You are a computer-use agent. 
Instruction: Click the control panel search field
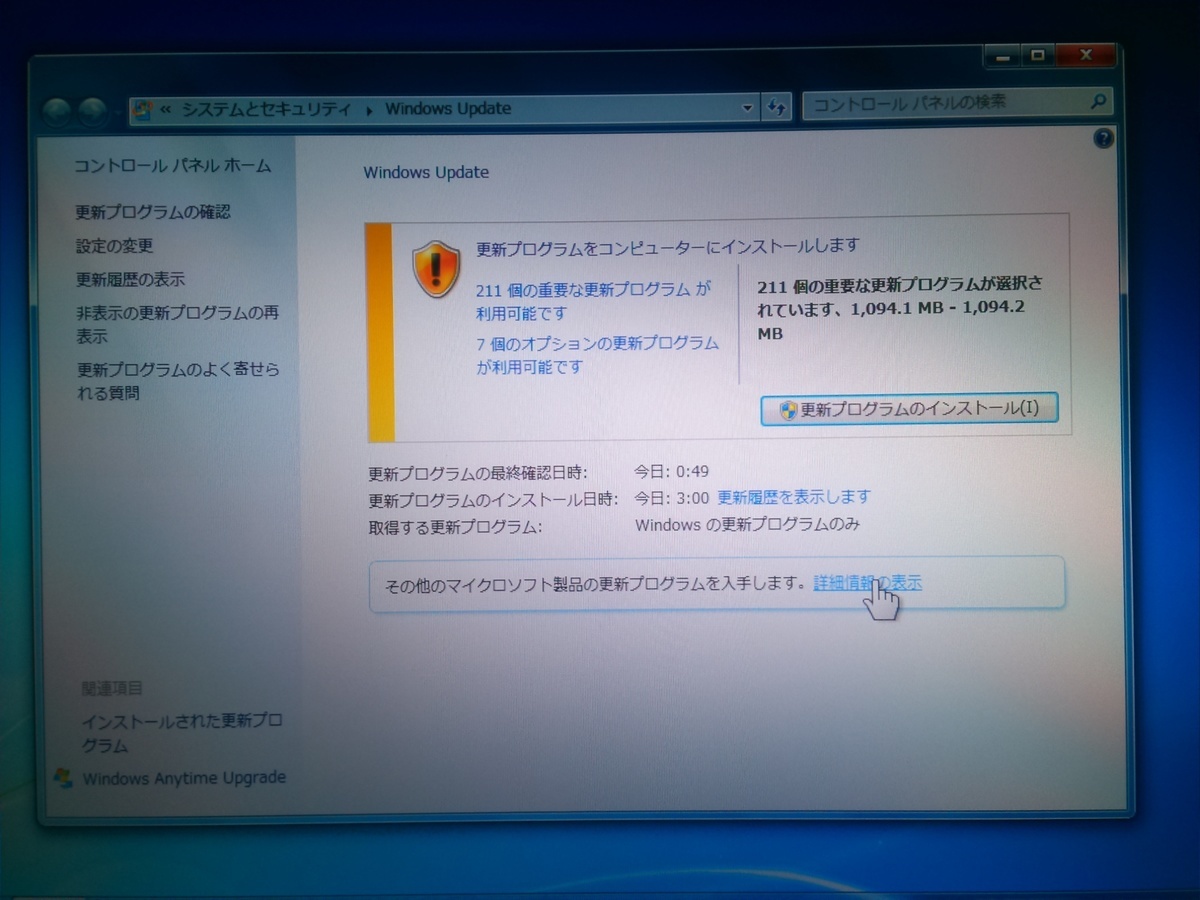pos(956,102)
